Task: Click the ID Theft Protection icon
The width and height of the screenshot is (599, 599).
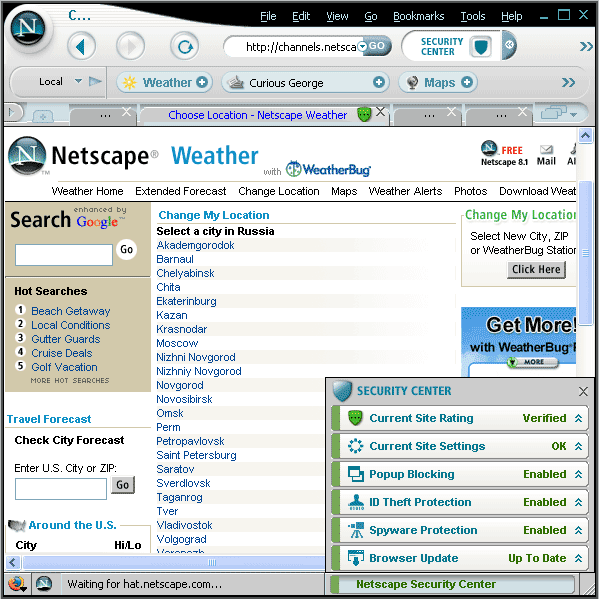Action: click(356, 502)
